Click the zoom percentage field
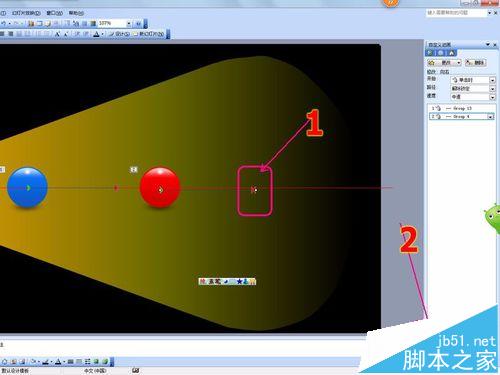Viewport: 500px width, 375px height. (x=112, y=23)
